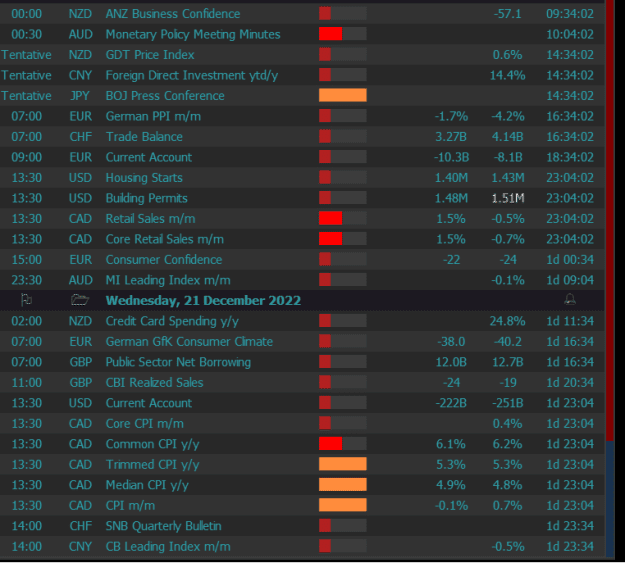Screen dimensions: 625x563
Task: Click 14.4% Foreign Direct Investment value
Action: [x=507, y=75]
